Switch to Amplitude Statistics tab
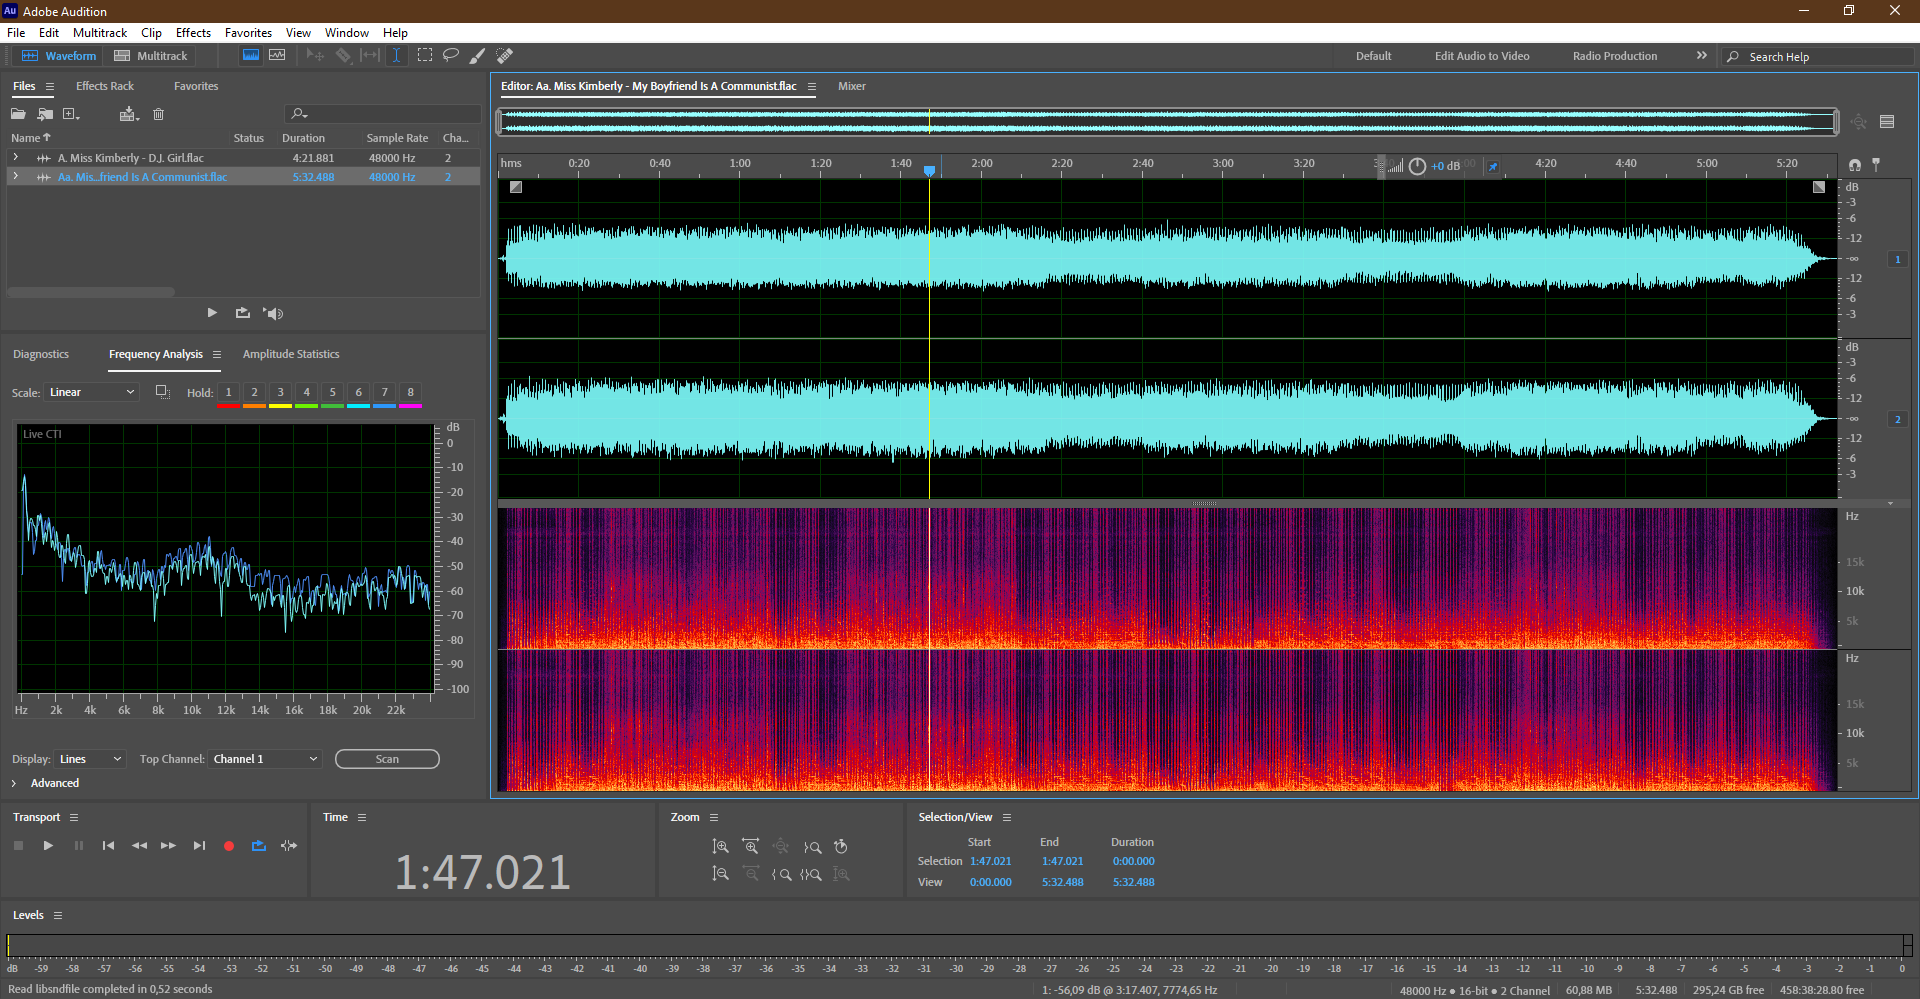 coord(290,354)
